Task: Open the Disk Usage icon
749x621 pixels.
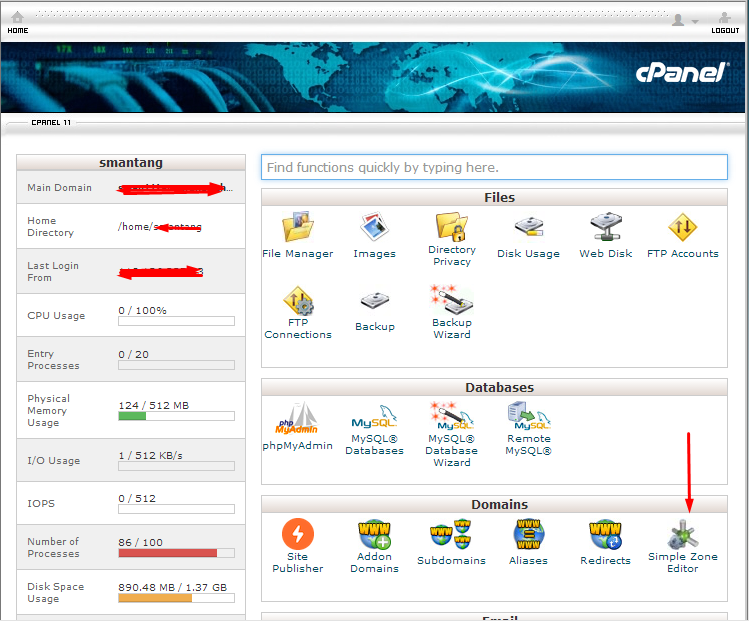Action: pos(529,226)
